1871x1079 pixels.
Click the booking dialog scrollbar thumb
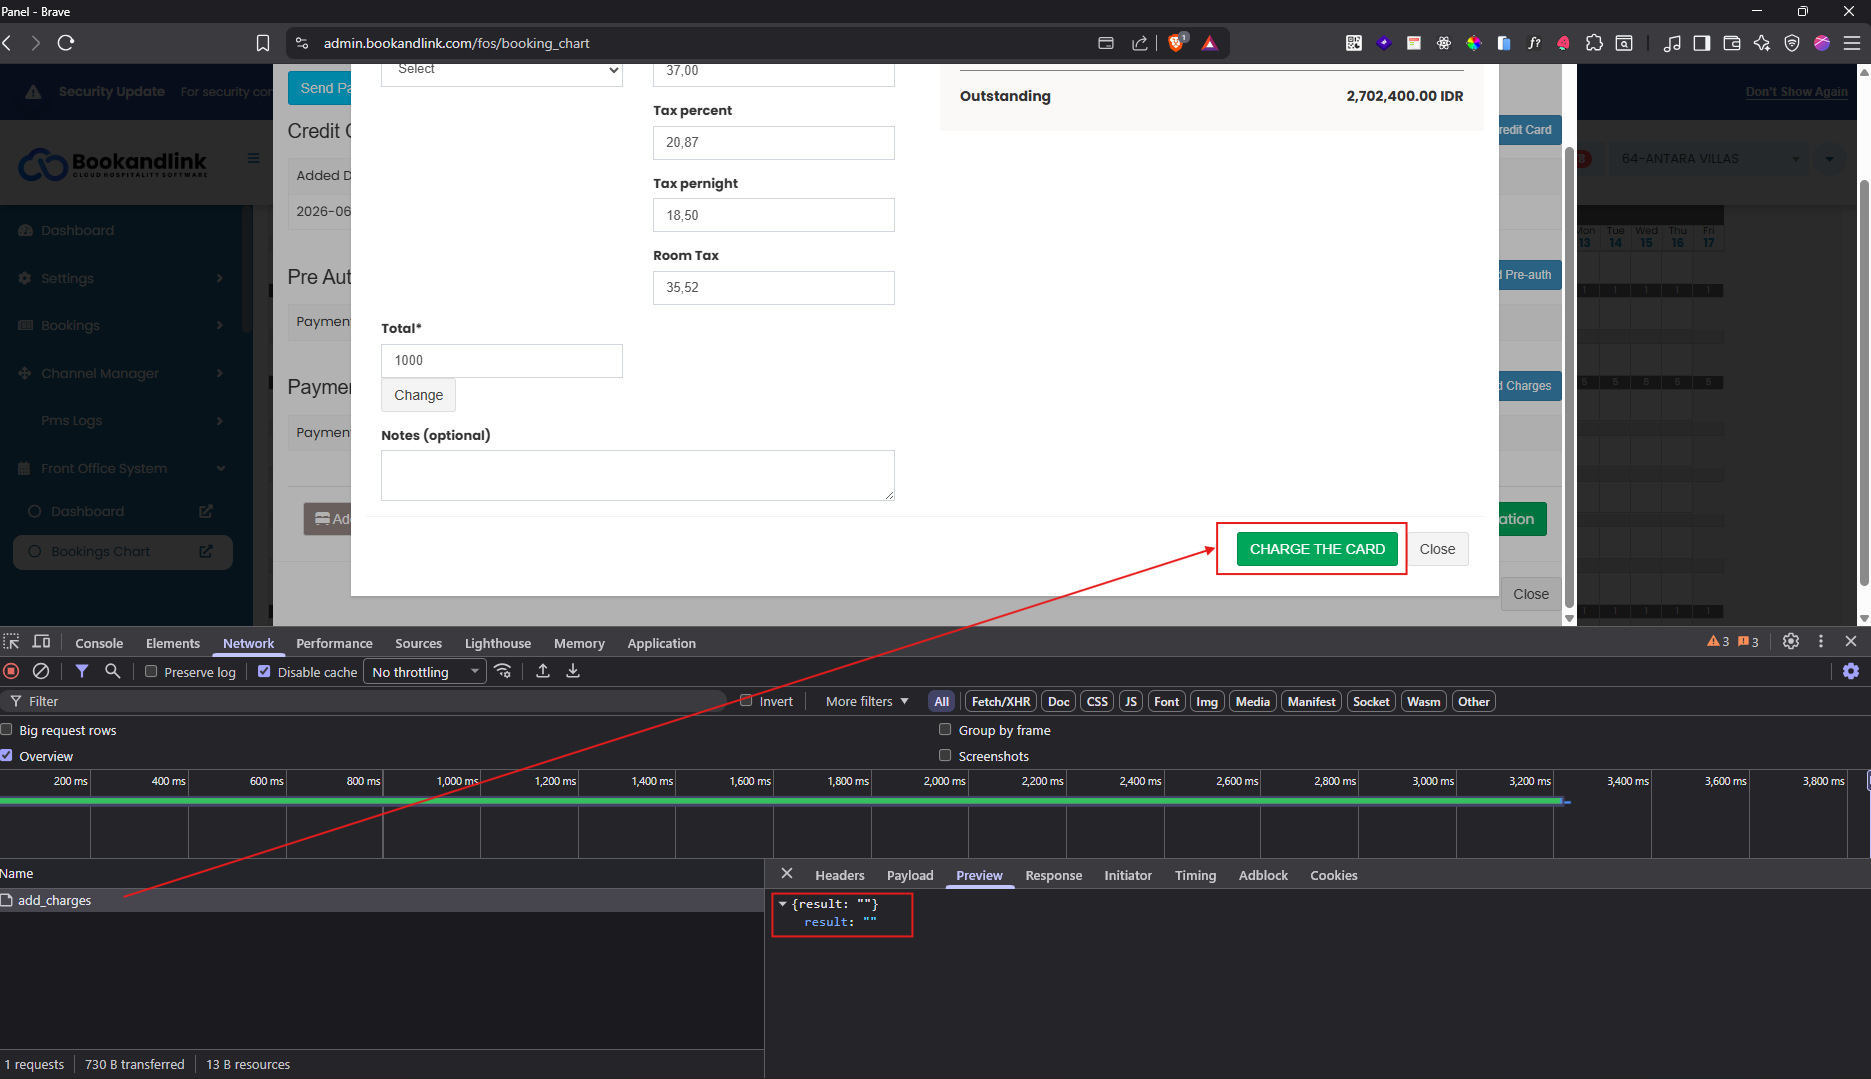point(1569,375)
